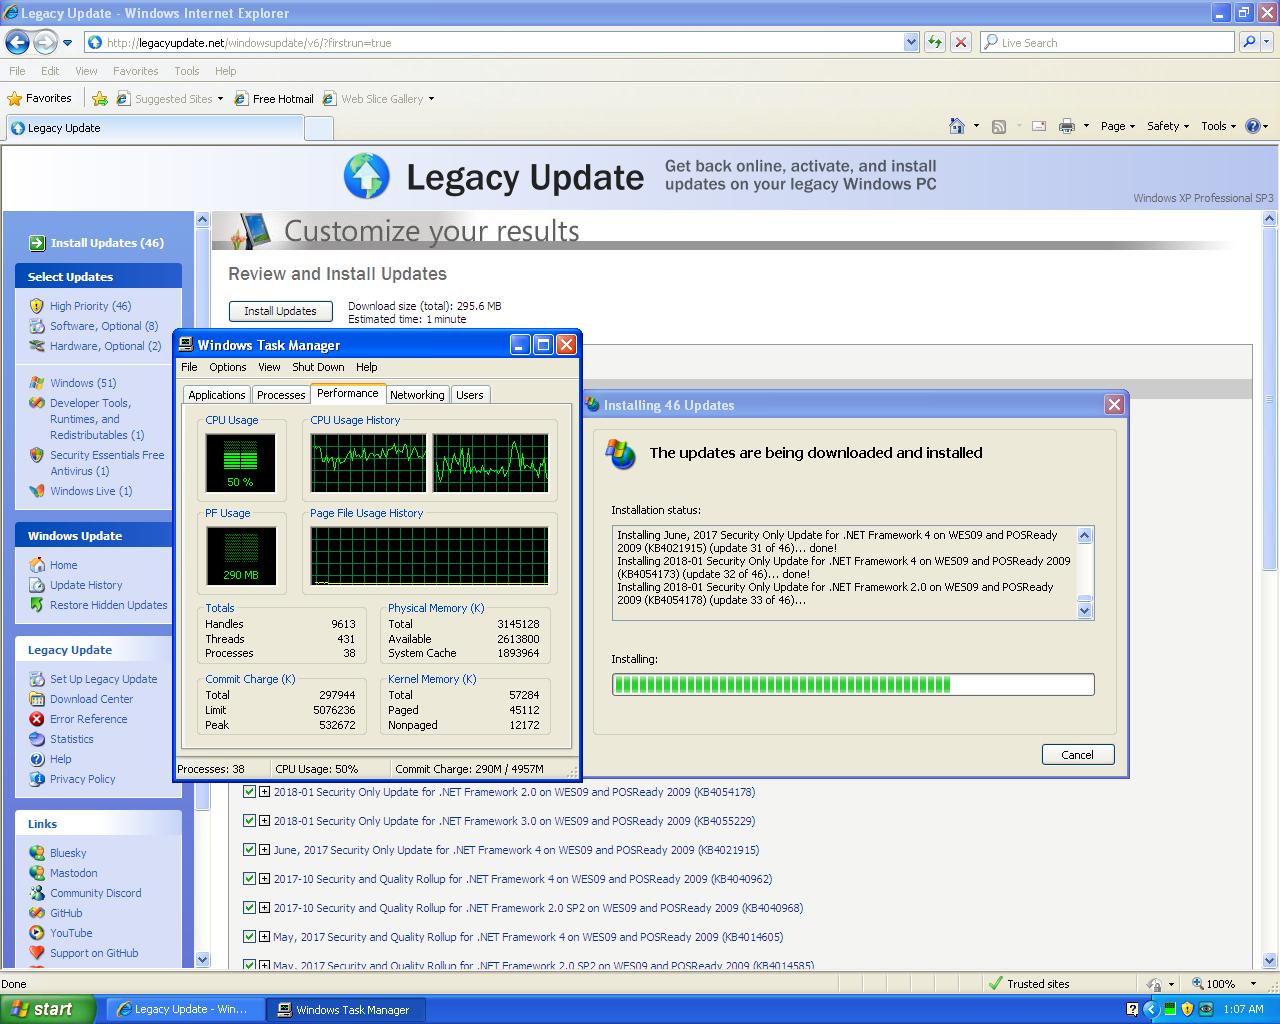1280x1024 pixels.
Task: Click the RSS feeds icon
Action: point(998,126)
